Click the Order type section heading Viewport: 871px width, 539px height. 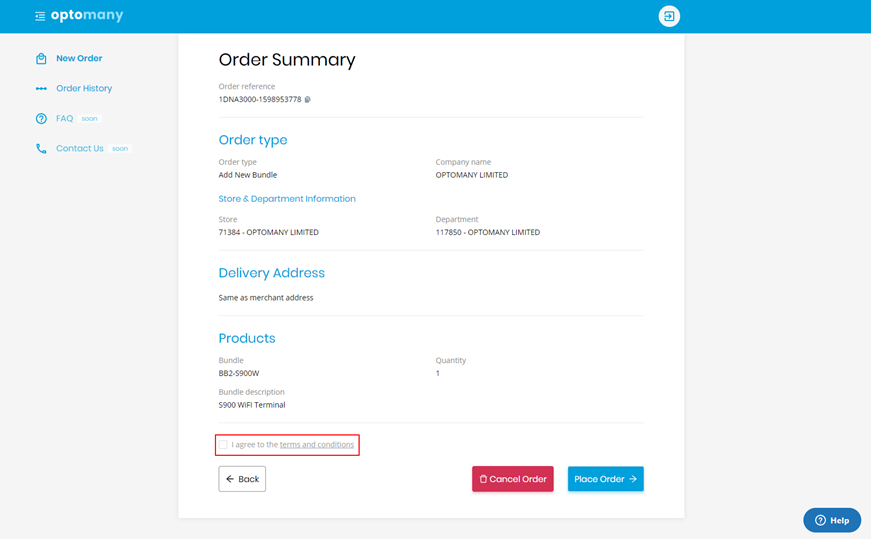pyautogui.click(x=253, y=140)
